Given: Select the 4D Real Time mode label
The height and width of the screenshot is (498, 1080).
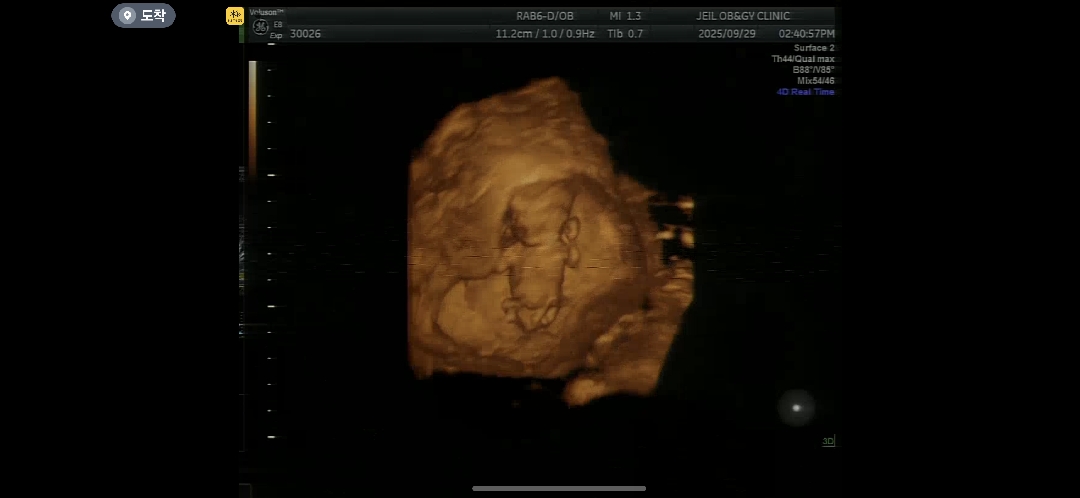Looking at the screenshot, I should click(x=805, y=92).
